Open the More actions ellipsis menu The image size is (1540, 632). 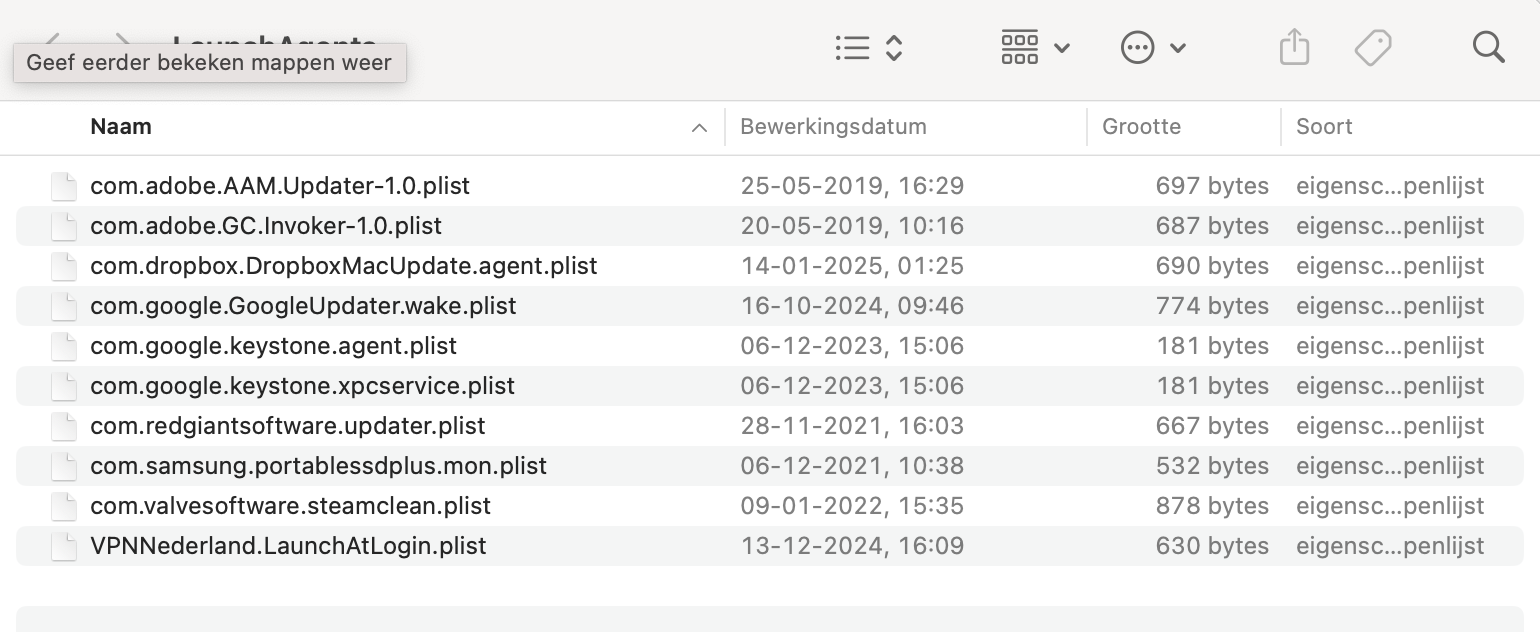[1152, 47]
